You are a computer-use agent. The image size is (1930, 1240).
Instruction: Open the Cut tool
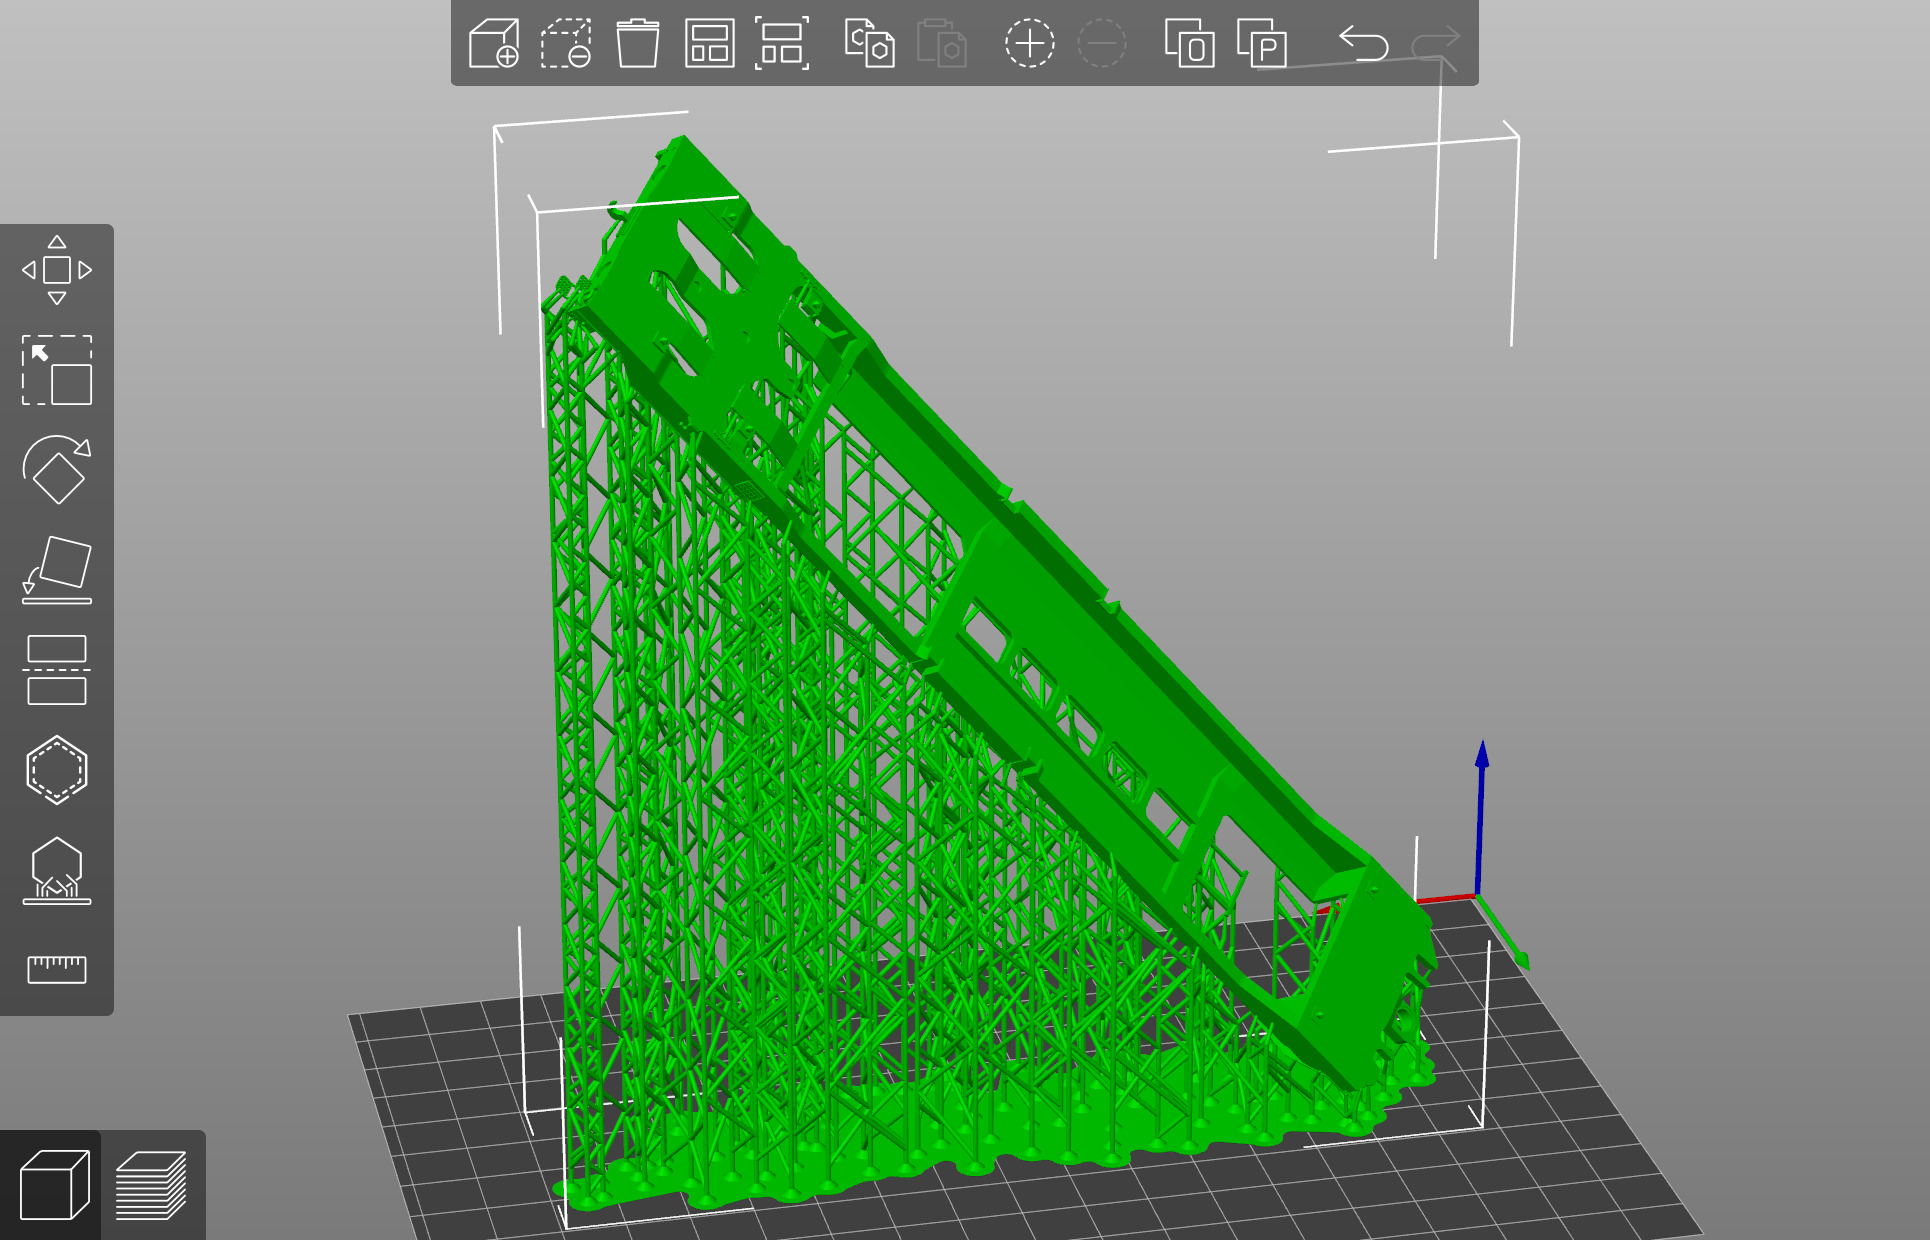point(57,670)
